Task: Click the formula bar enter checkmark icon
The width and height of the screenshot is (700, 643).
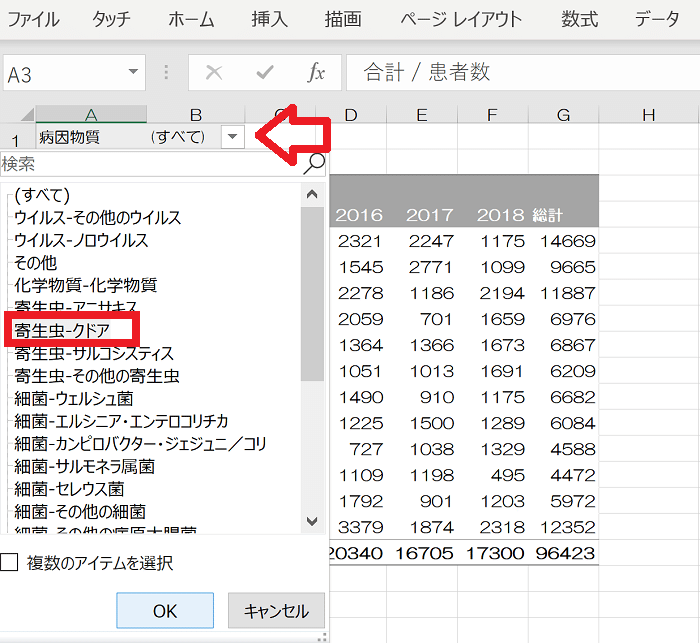Action: 265,72
